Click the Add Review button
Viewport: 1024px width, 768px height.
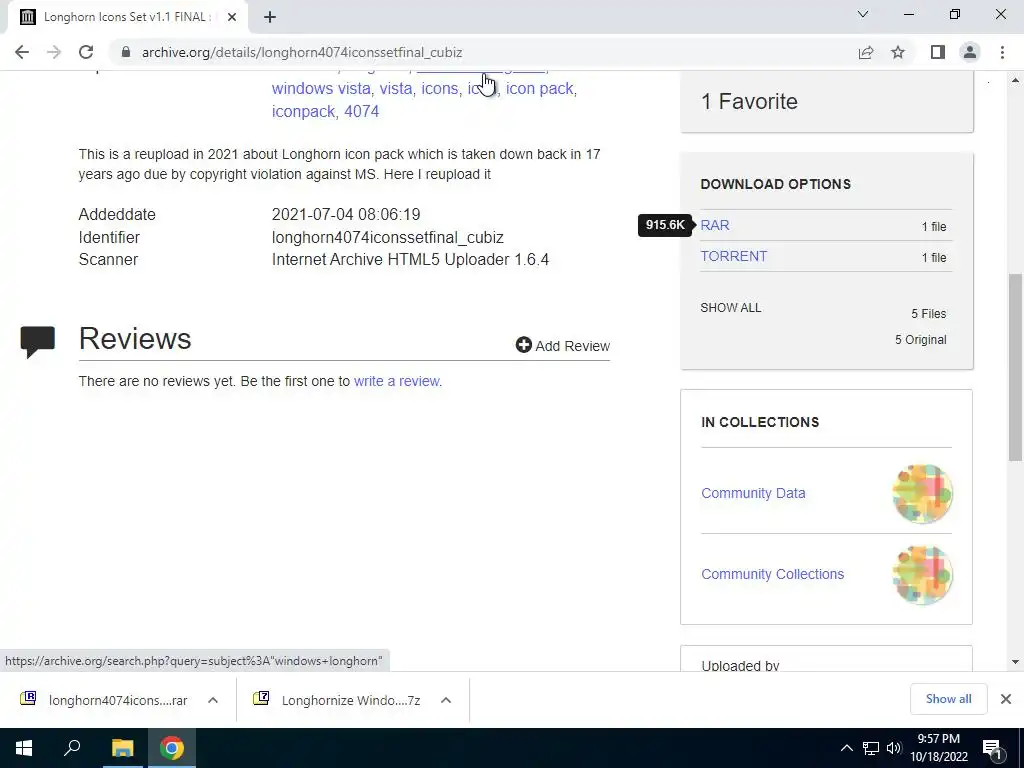click(562, 345)
